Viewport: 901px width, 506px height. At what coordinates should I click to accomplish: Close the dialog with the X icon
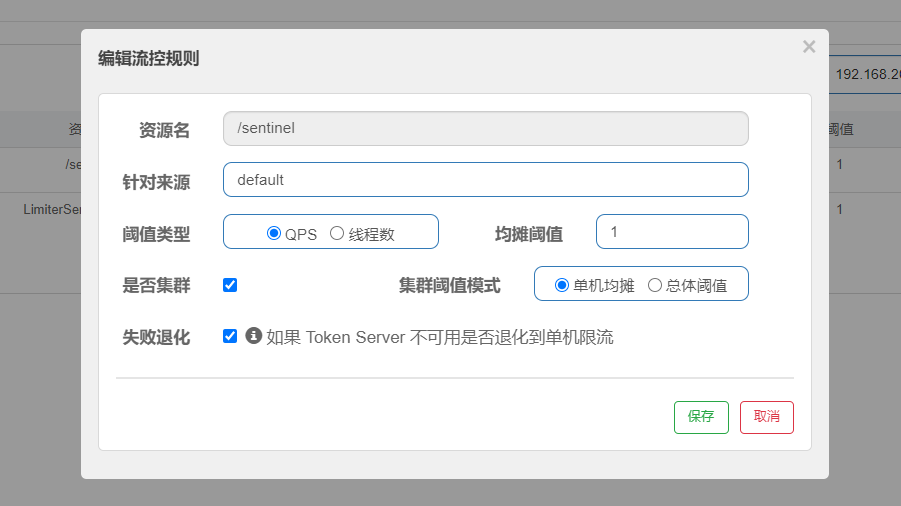(808, 47)
